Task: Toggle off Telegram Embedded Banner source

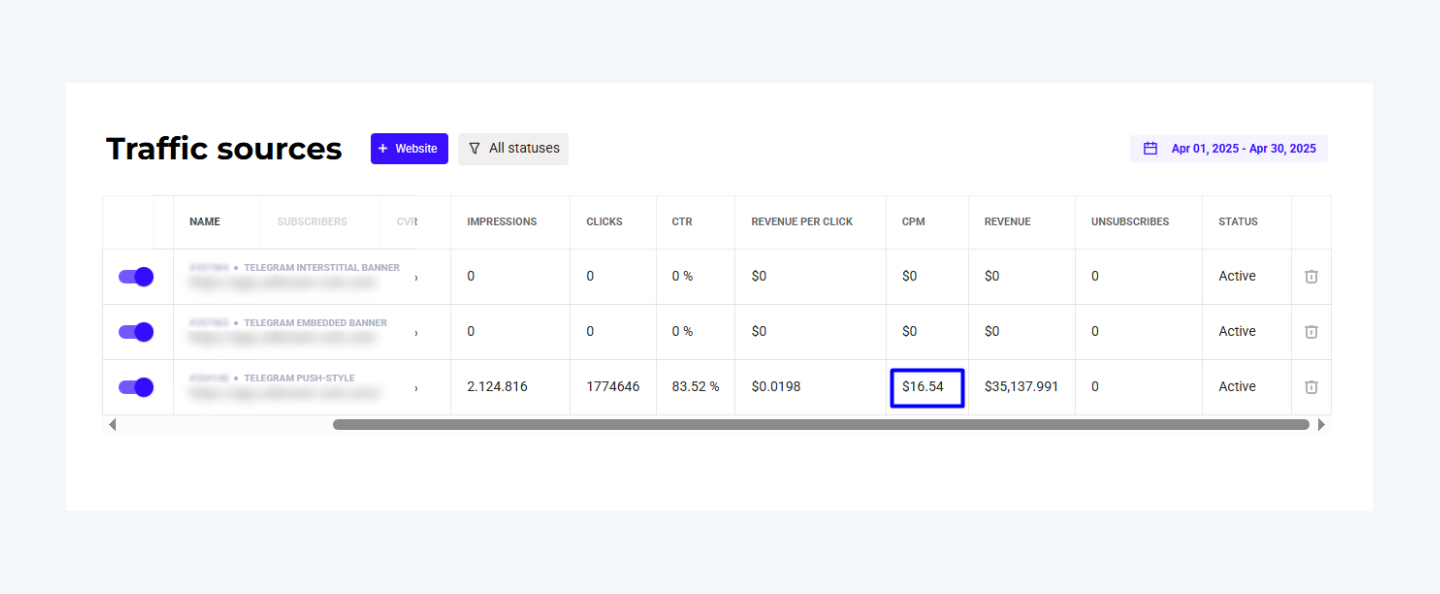Action: point(136,332)
